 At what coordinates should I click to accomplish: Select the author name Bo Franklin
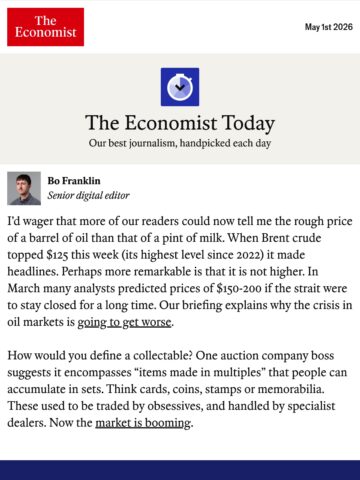coord(74,181)
